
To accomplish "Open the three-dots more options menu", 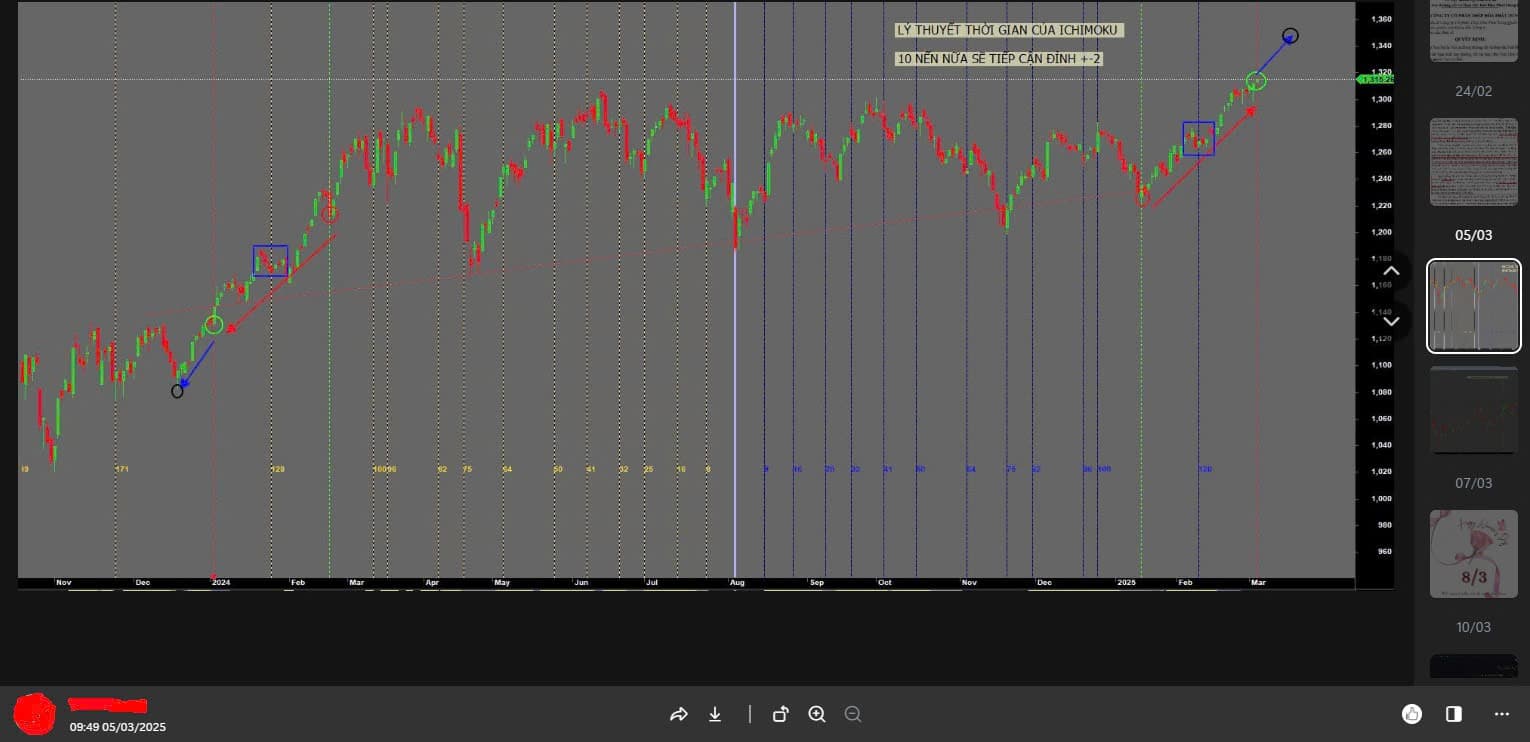I will 1502,714.
